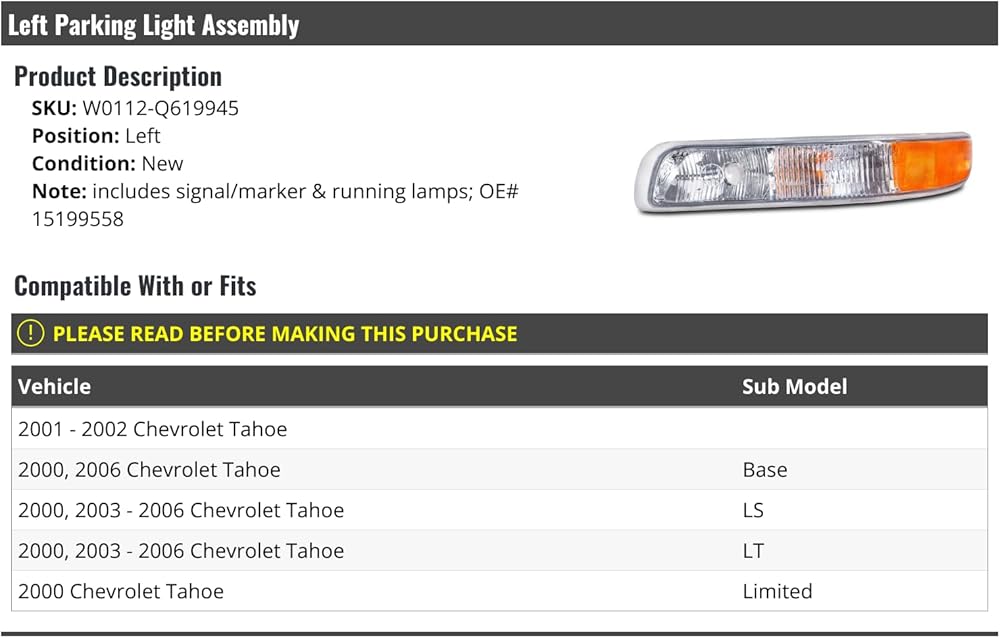Viewport: 1000px width, 638px height.
Task: Click the Base sub model cell
Action: click(765, 470)
